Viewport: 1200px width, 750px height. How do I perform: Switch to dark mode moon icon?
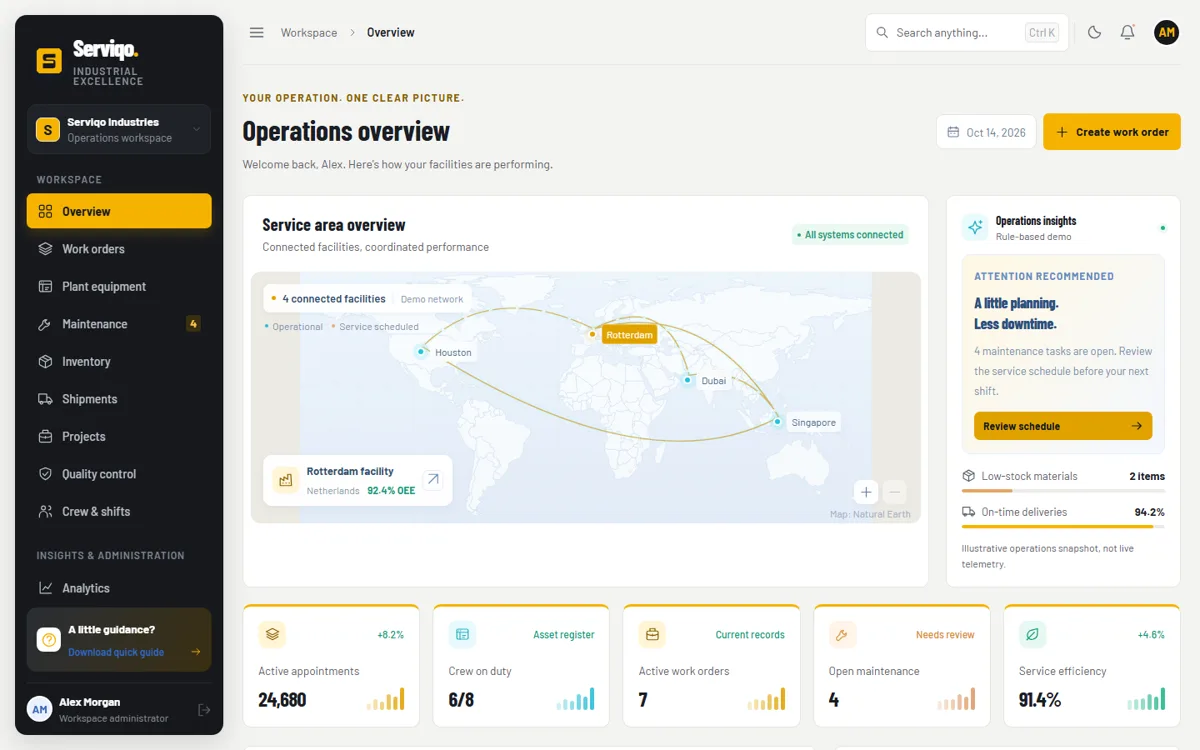tap(1094, 32)
